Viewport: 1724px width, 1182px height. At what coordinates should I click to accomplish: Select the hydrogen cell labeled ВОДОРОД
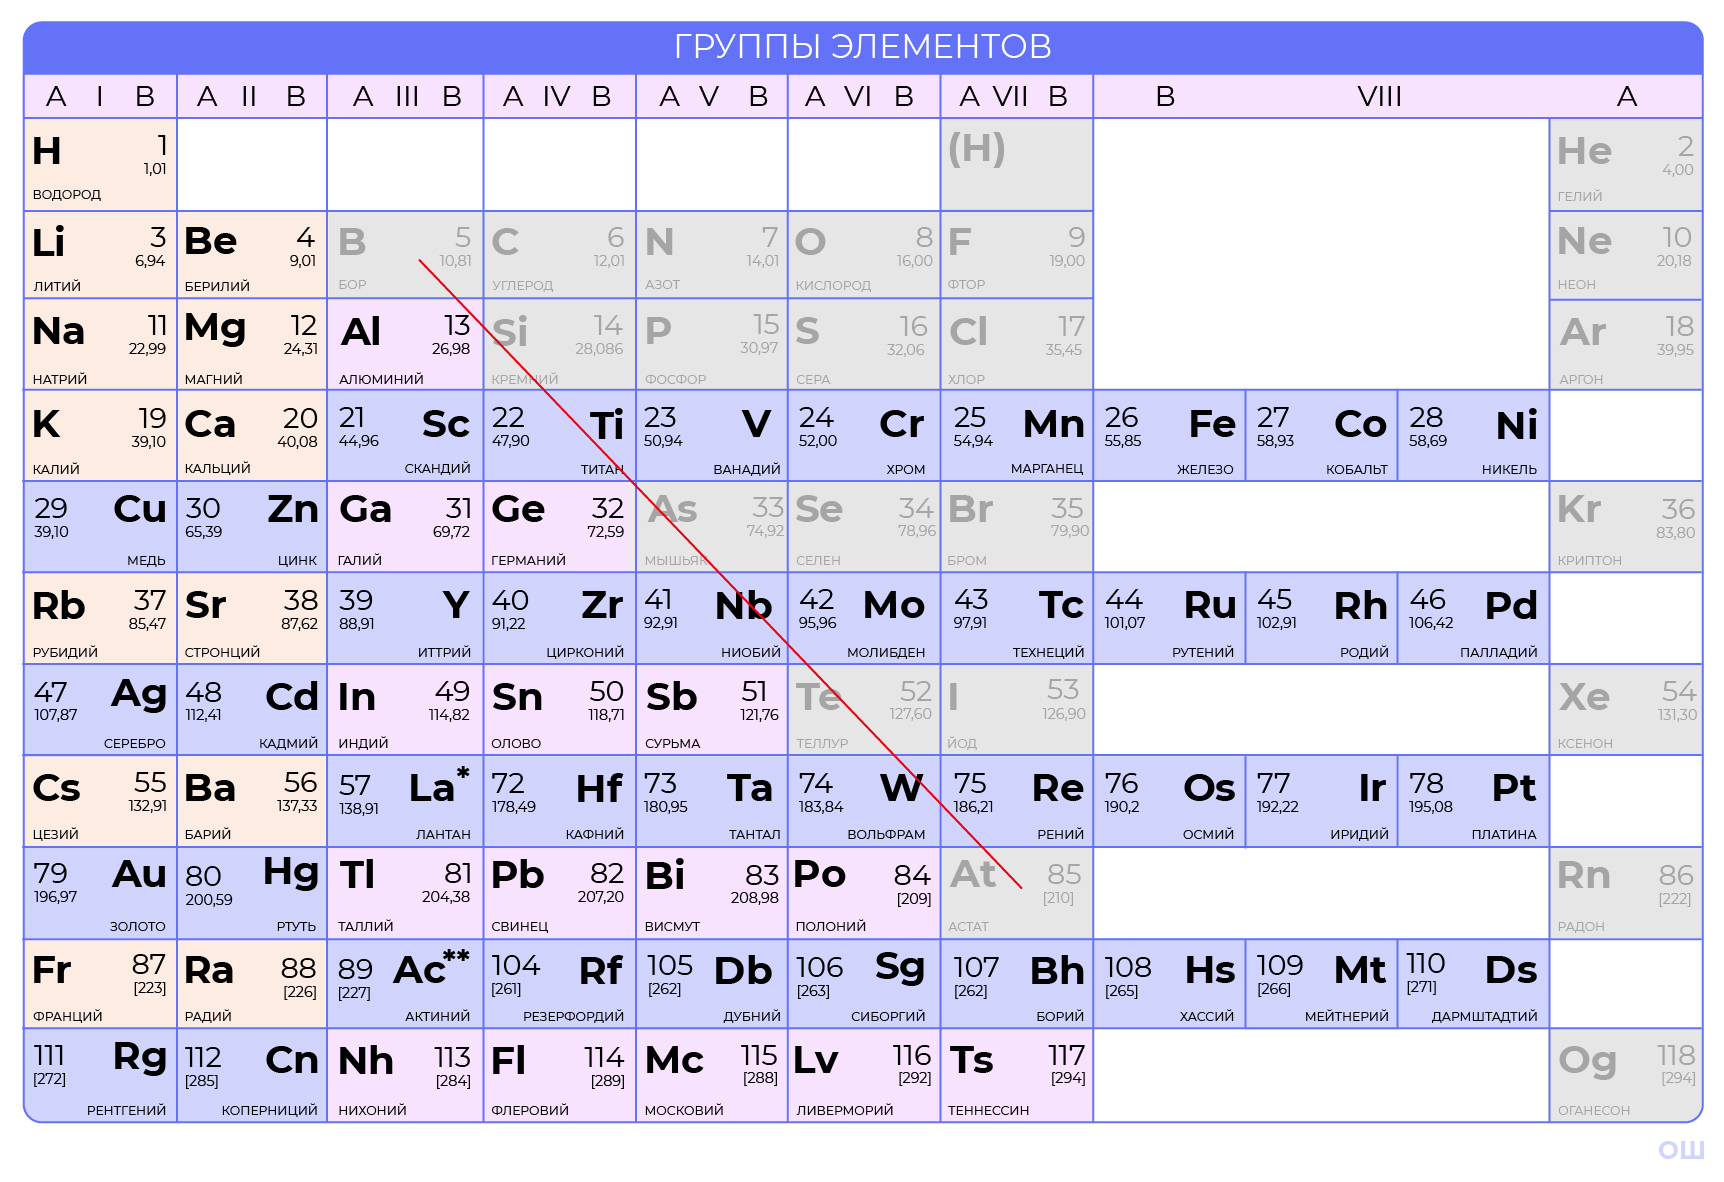(x=100, y=165)
